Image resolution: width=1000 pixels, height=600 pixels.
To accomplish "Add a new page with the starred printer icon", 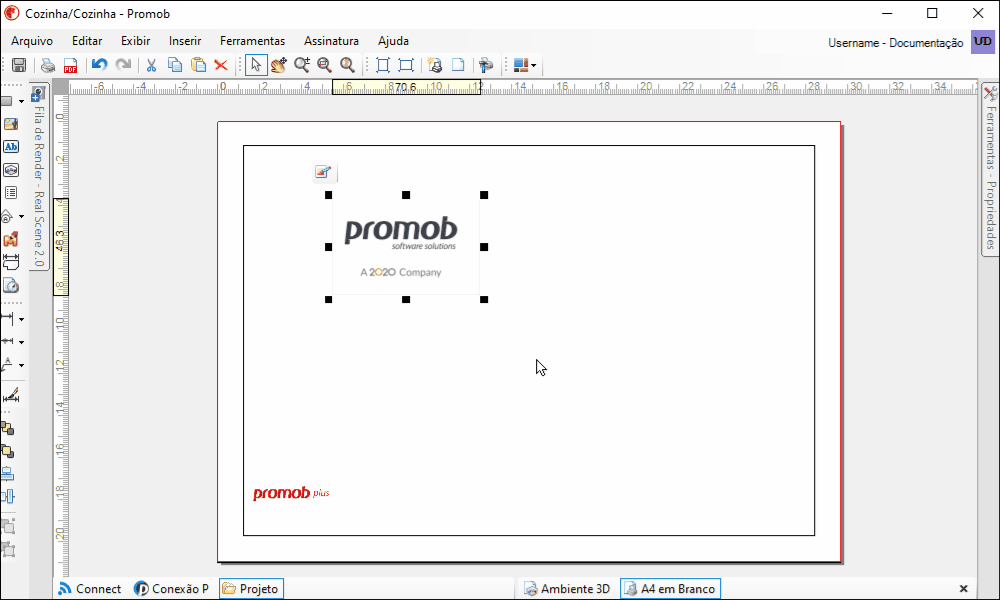I will pos(435,65).
